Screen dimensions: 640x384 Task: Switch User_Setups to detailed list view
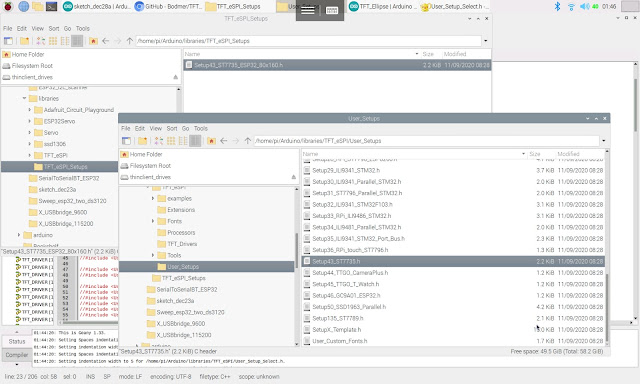tap(195, 141)
